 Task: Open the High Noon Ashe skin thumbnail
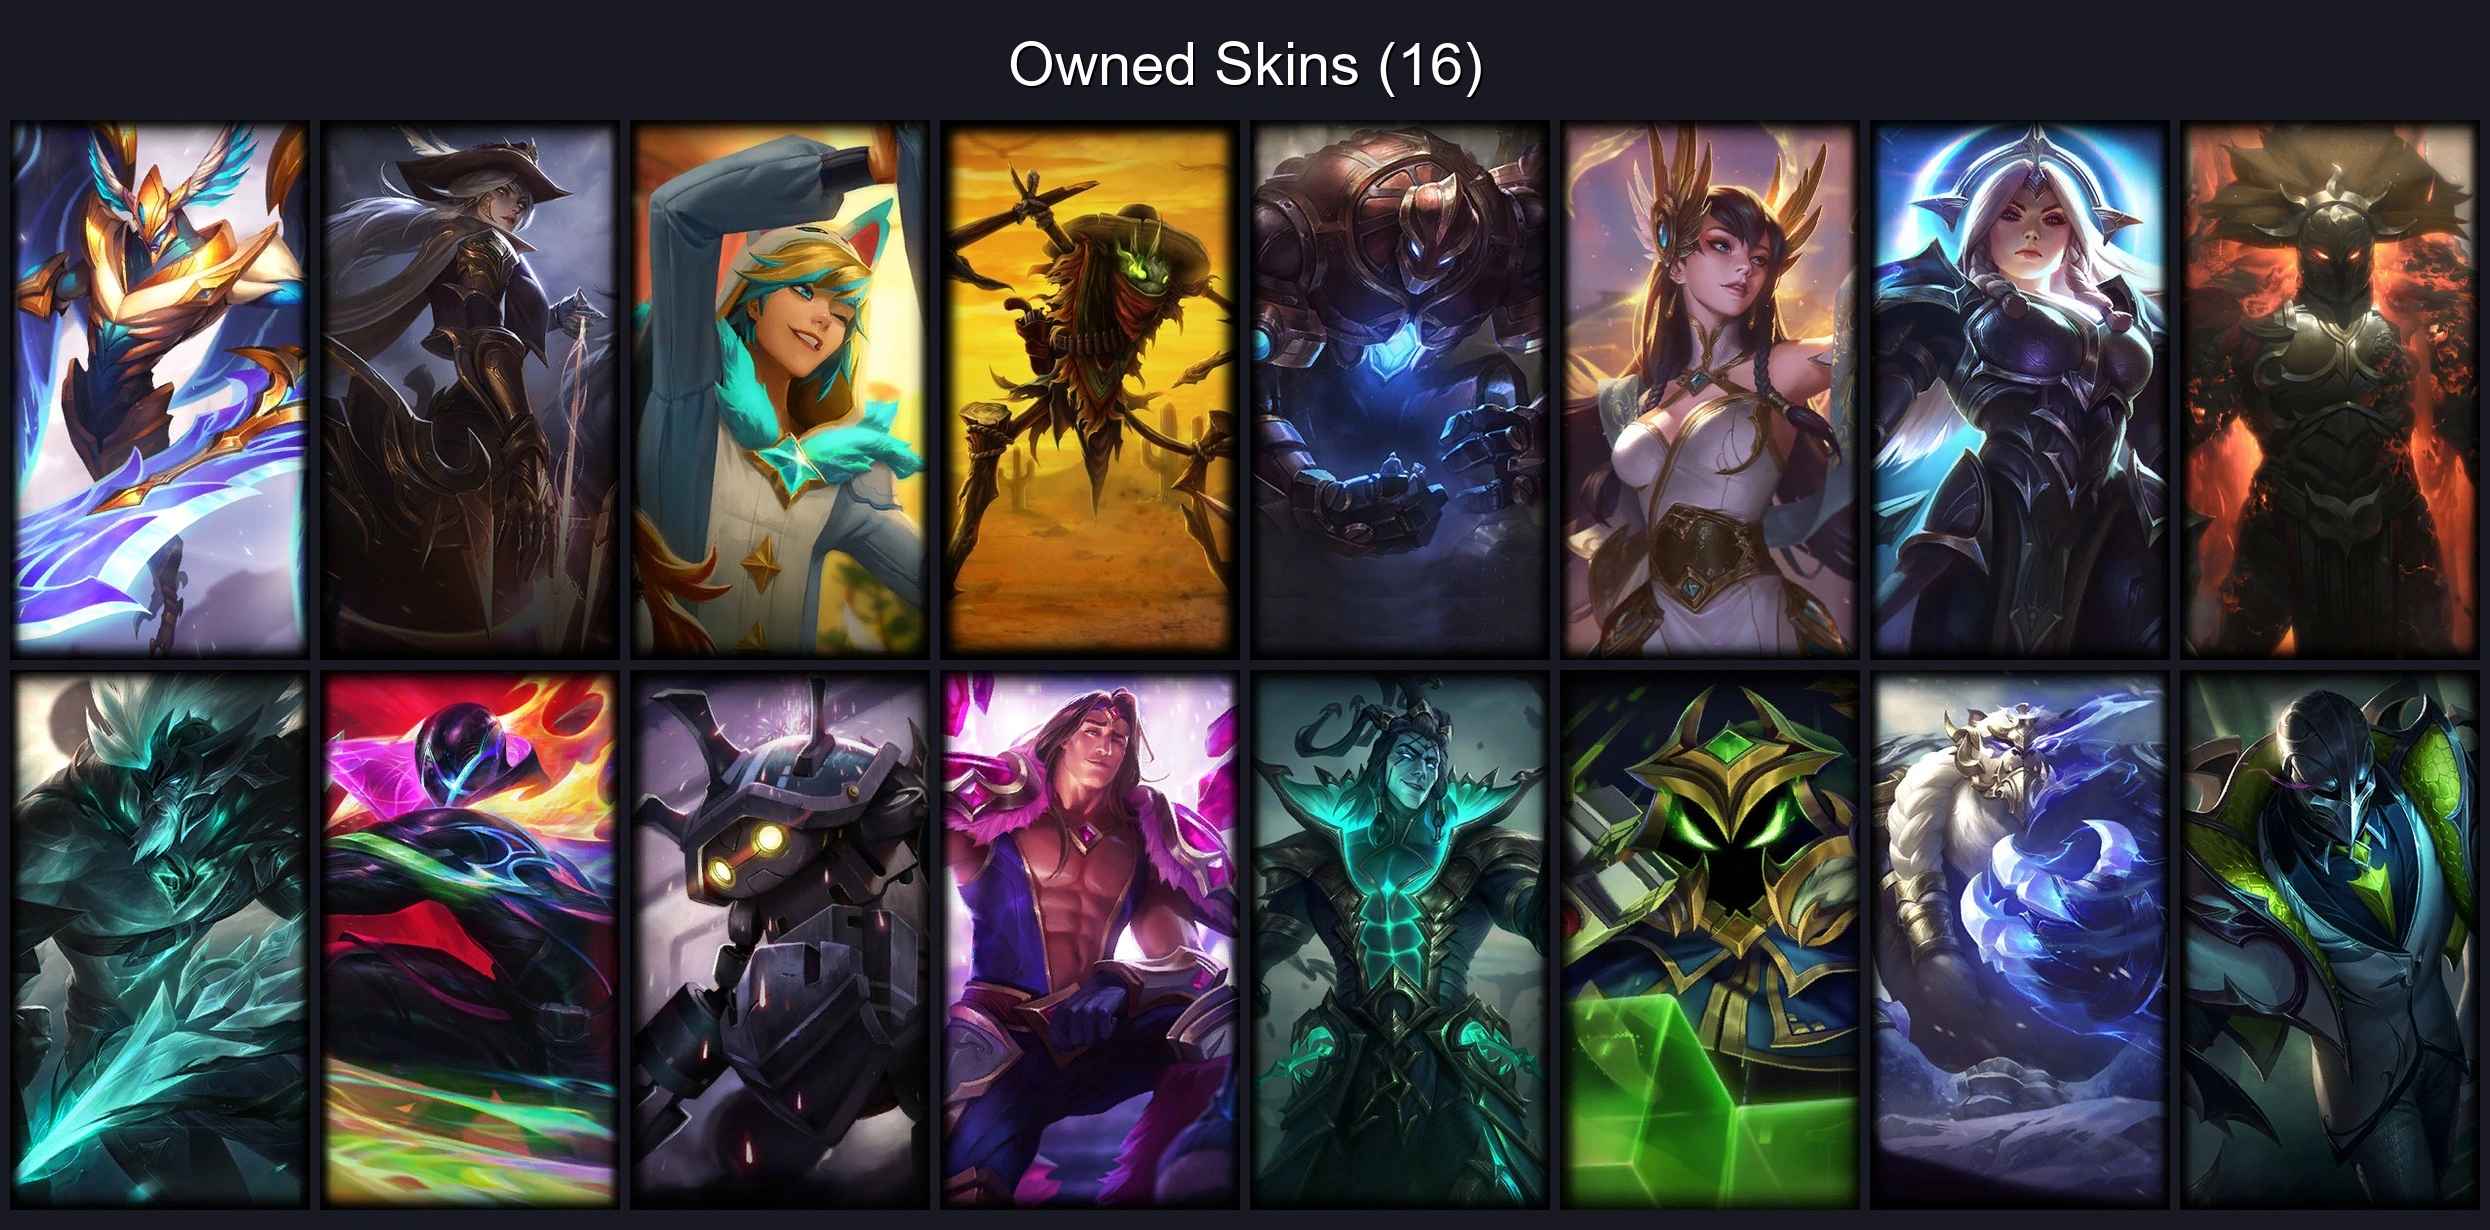(x=470, y=390)
